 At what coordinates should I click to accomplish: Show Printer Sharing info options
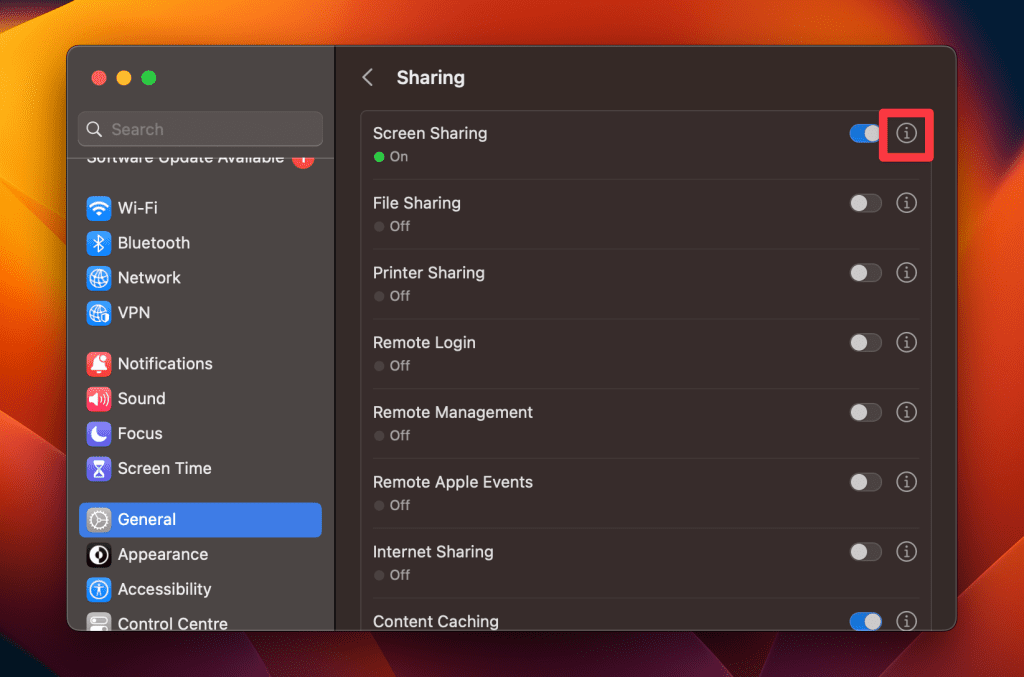point(906,273)
